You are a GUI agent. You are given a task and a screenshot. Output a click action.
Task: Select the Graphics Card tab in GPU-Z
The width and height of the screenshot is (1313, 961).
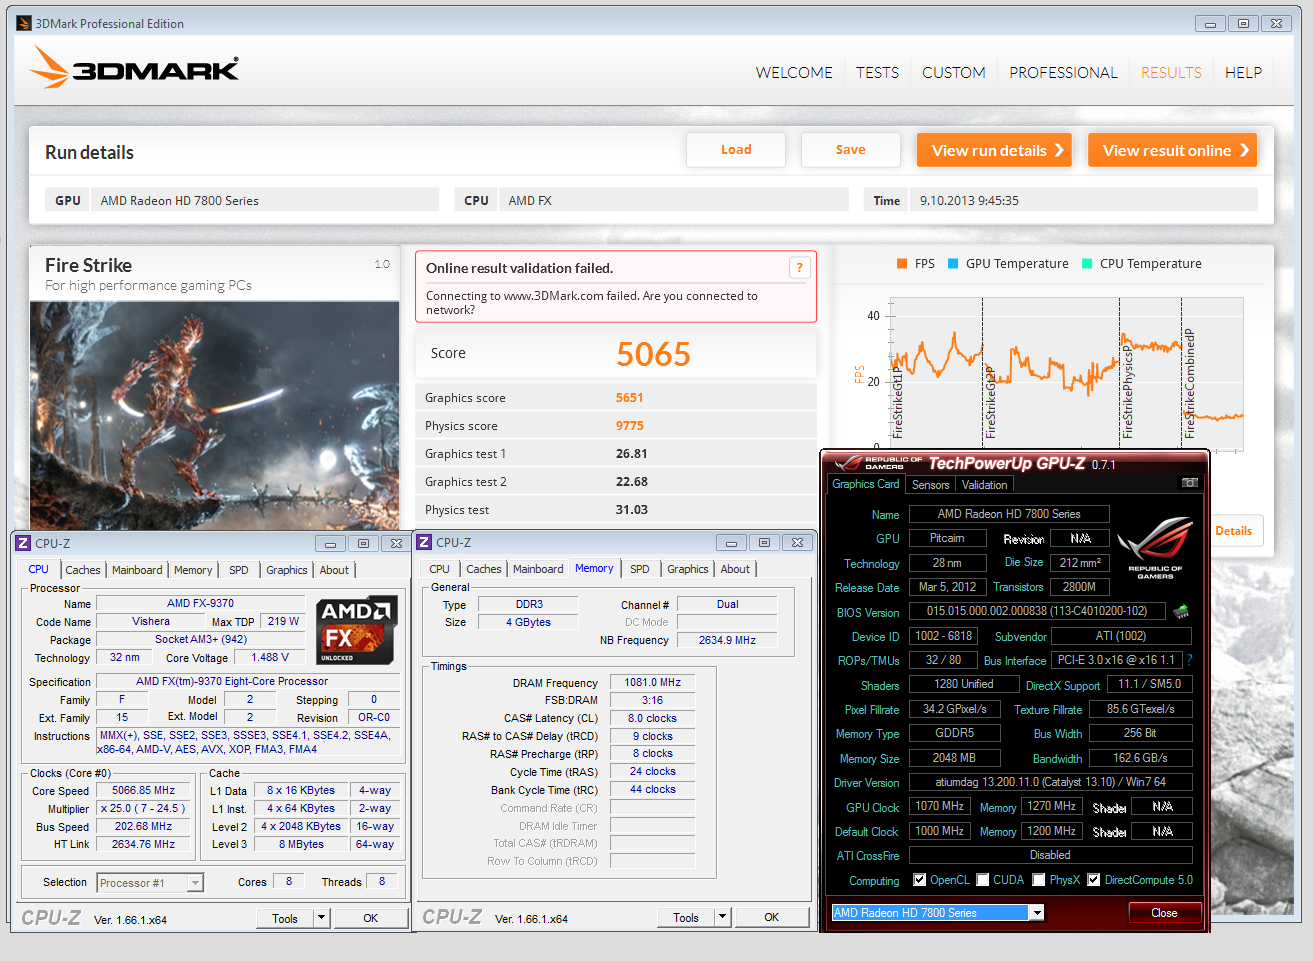tap(866, 484)
